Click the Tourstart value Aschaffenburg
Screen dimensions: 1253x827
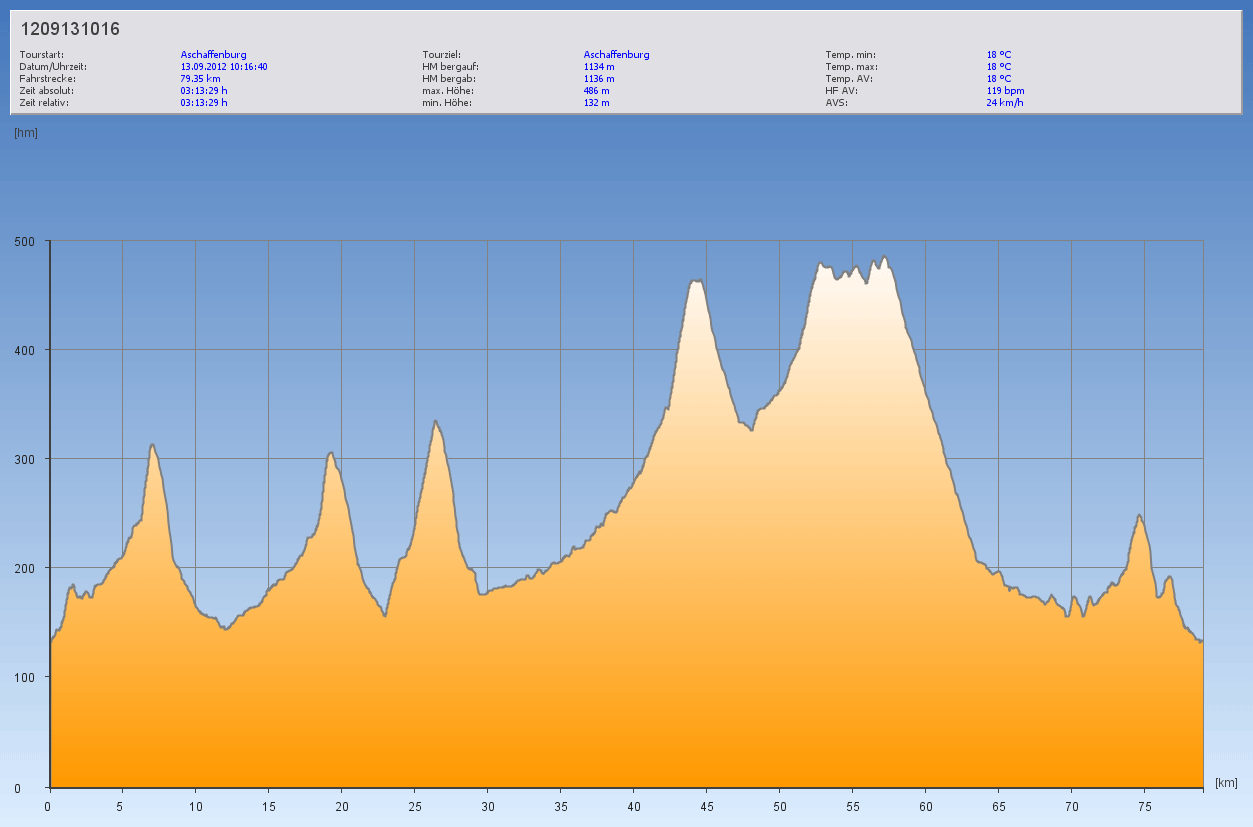(213, 54)
